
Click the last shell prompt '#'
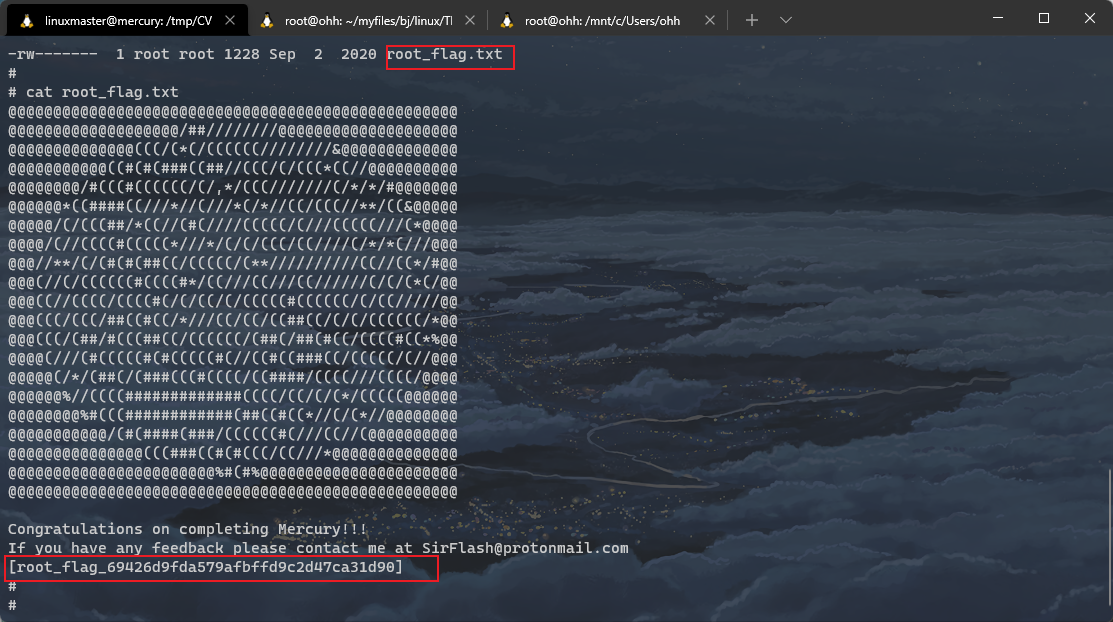pos(12,605)
